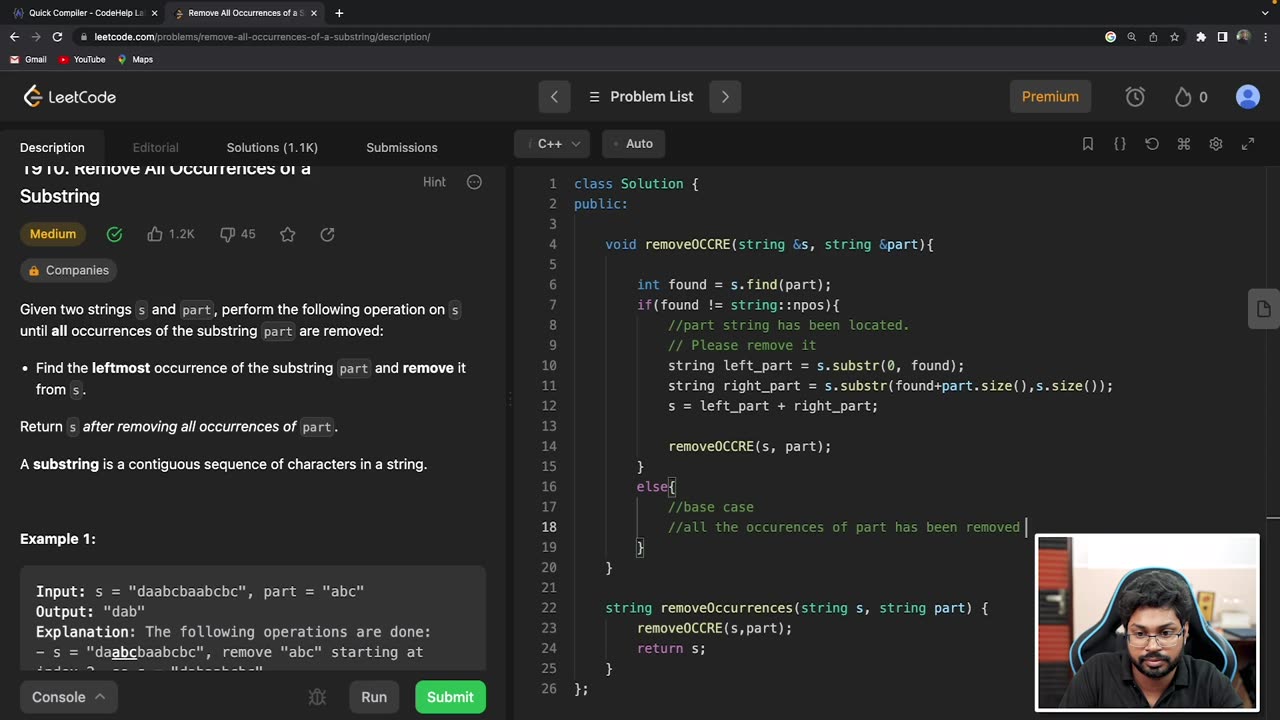Click the debugger bug icon
The width and height of the screenshot is (1280, 720).
point(318,697)
